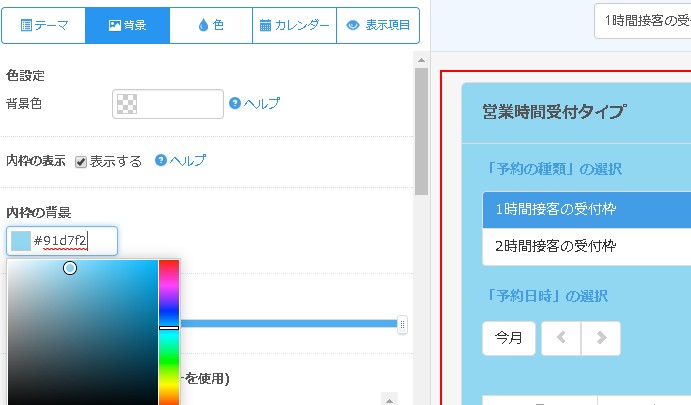Click the 「予約の種類」の選択 heading
This screenshot has width=691, height=405.
pyautogui.click(x=553, y=169)
